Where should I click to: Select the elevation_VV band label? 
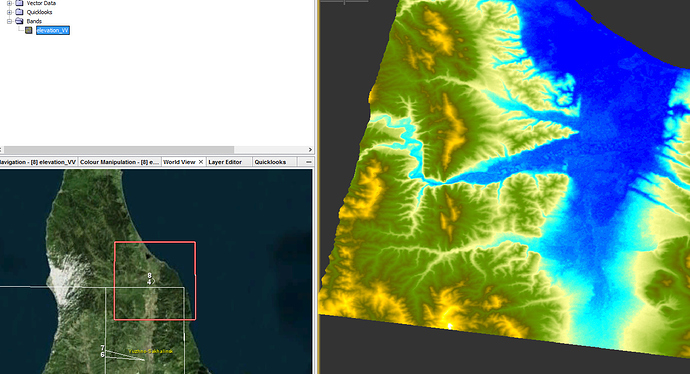click(x=53, y=30)
